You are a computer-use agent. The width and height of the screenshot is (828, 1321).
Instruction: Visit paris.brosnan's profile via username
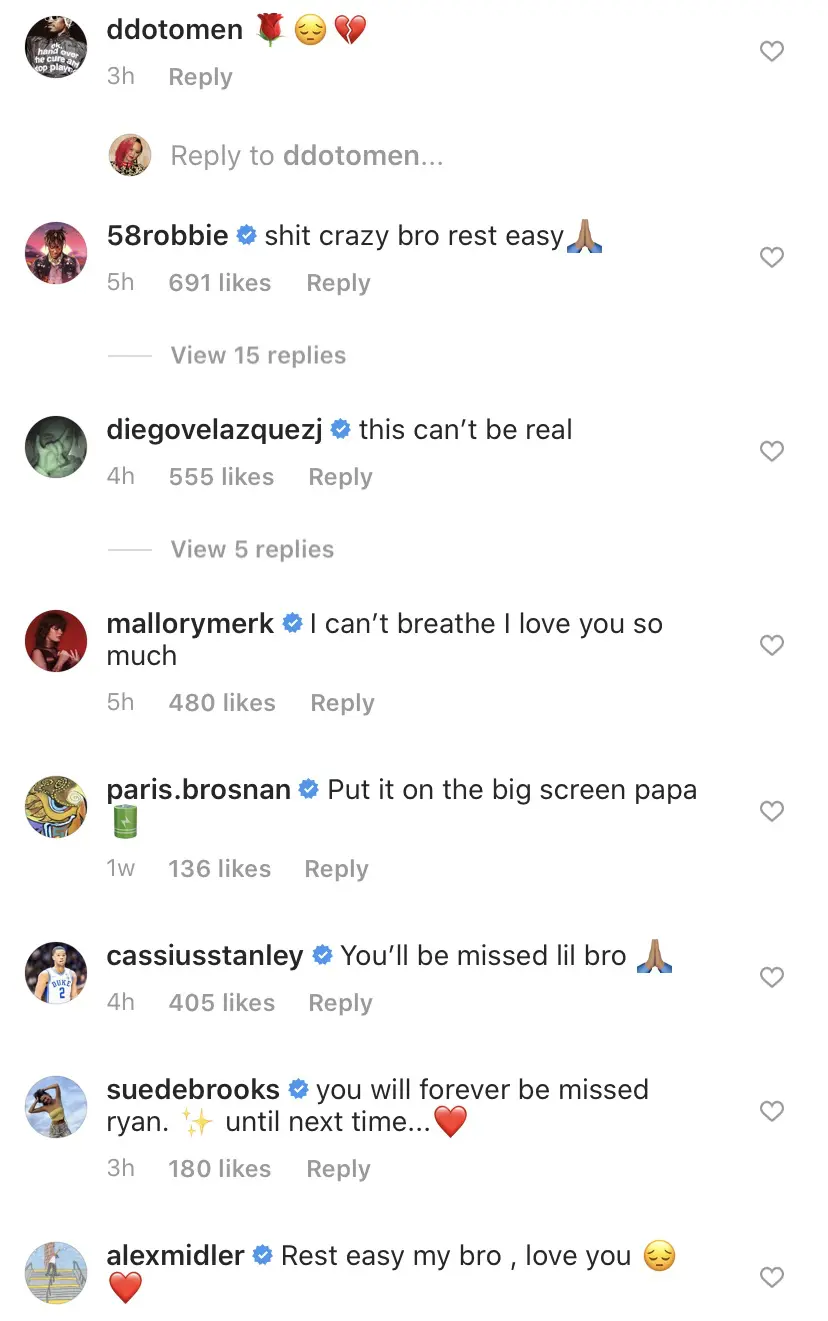pyautogui.click(x=199, y=790)
